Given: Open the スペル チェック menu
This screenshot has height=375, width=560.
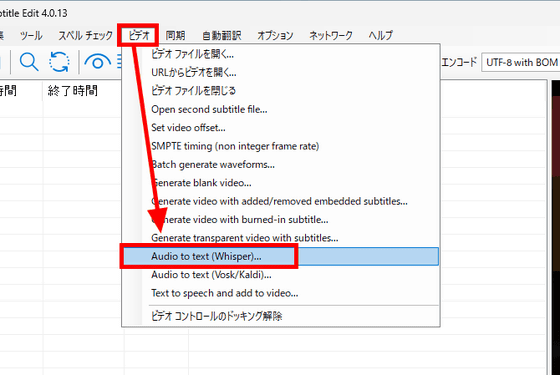Looking at the screenshot, I should click(85, 35).
